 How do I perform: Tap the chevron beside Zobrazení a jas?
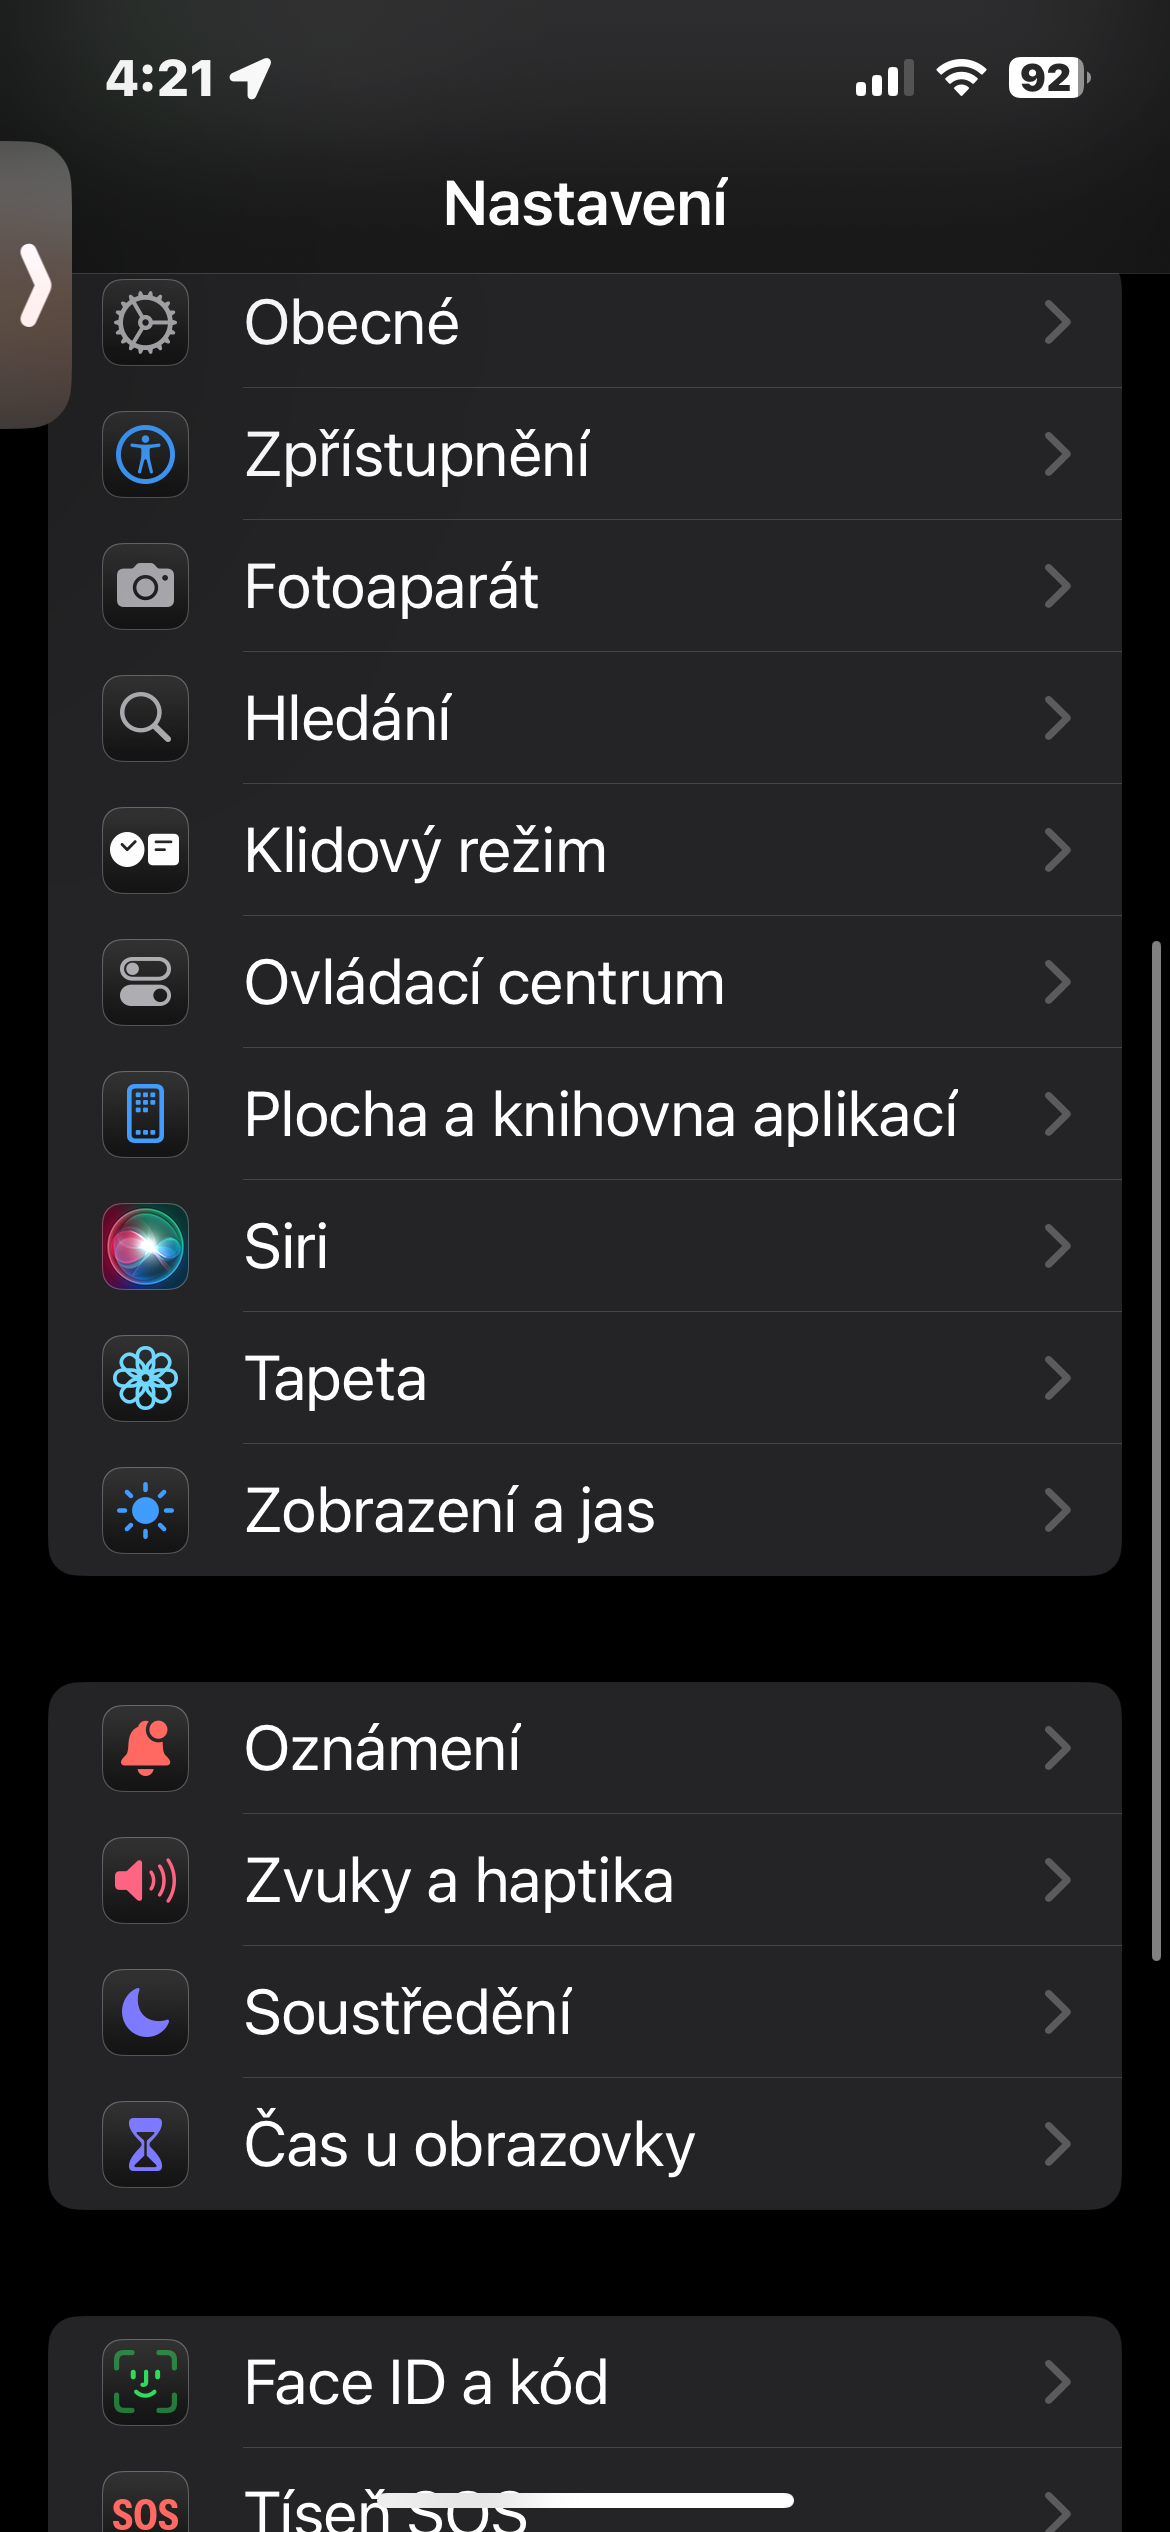pos(1057,1511)
